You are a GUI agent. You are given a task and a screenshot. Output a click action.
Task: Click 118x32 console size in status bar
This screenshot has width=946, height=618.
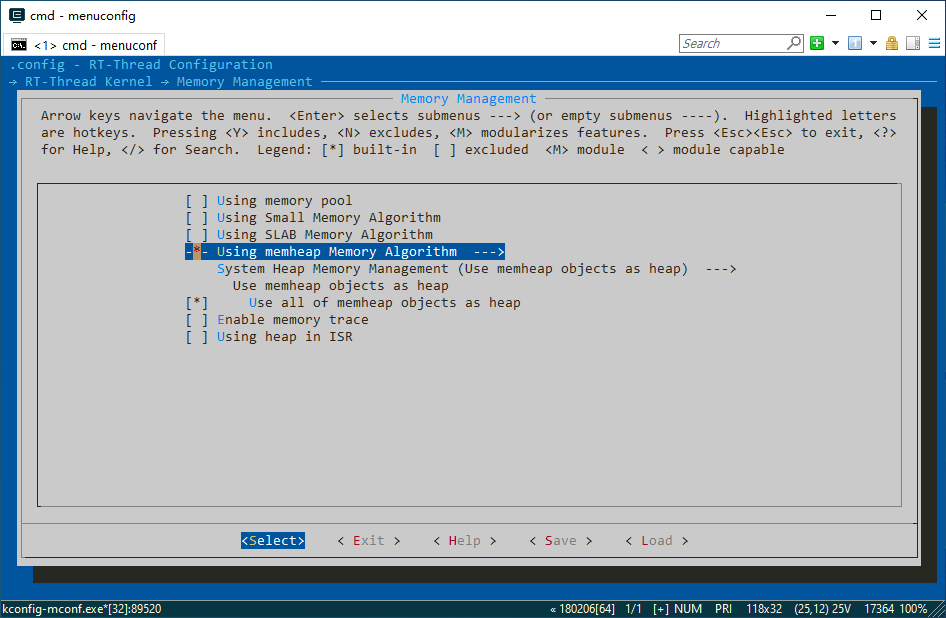pos(764,609)
